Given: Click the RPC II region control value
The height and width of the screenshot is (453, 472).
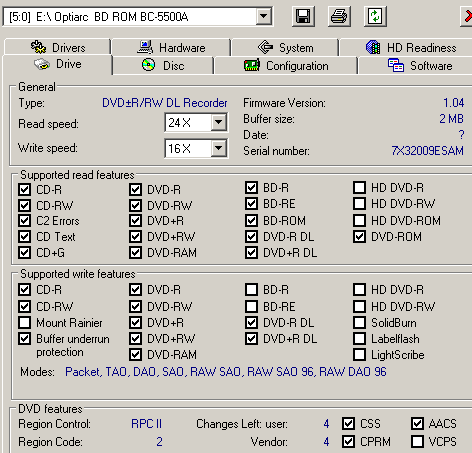Looking at the screenshot, I should (147, 424).
